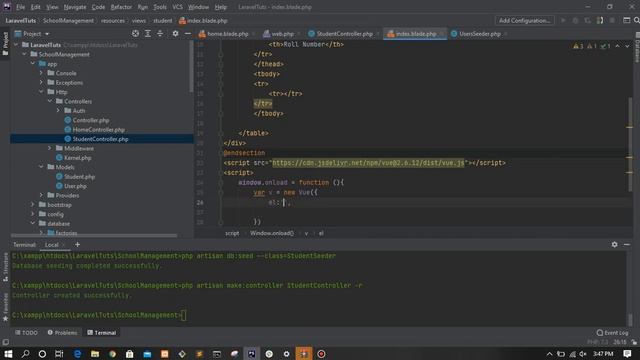The image size is (640, 360).
Task: Click 'Window.onload()' breadcrumb
Action: [x=272, y=233]
